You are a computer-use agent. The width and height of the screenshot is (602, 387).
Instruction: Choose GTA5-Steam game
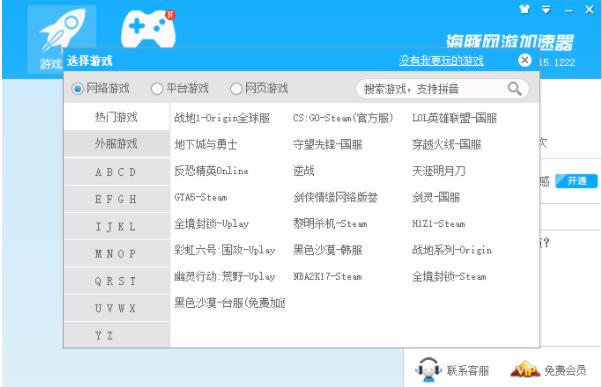pyautogui.click(x=201, y=197)
